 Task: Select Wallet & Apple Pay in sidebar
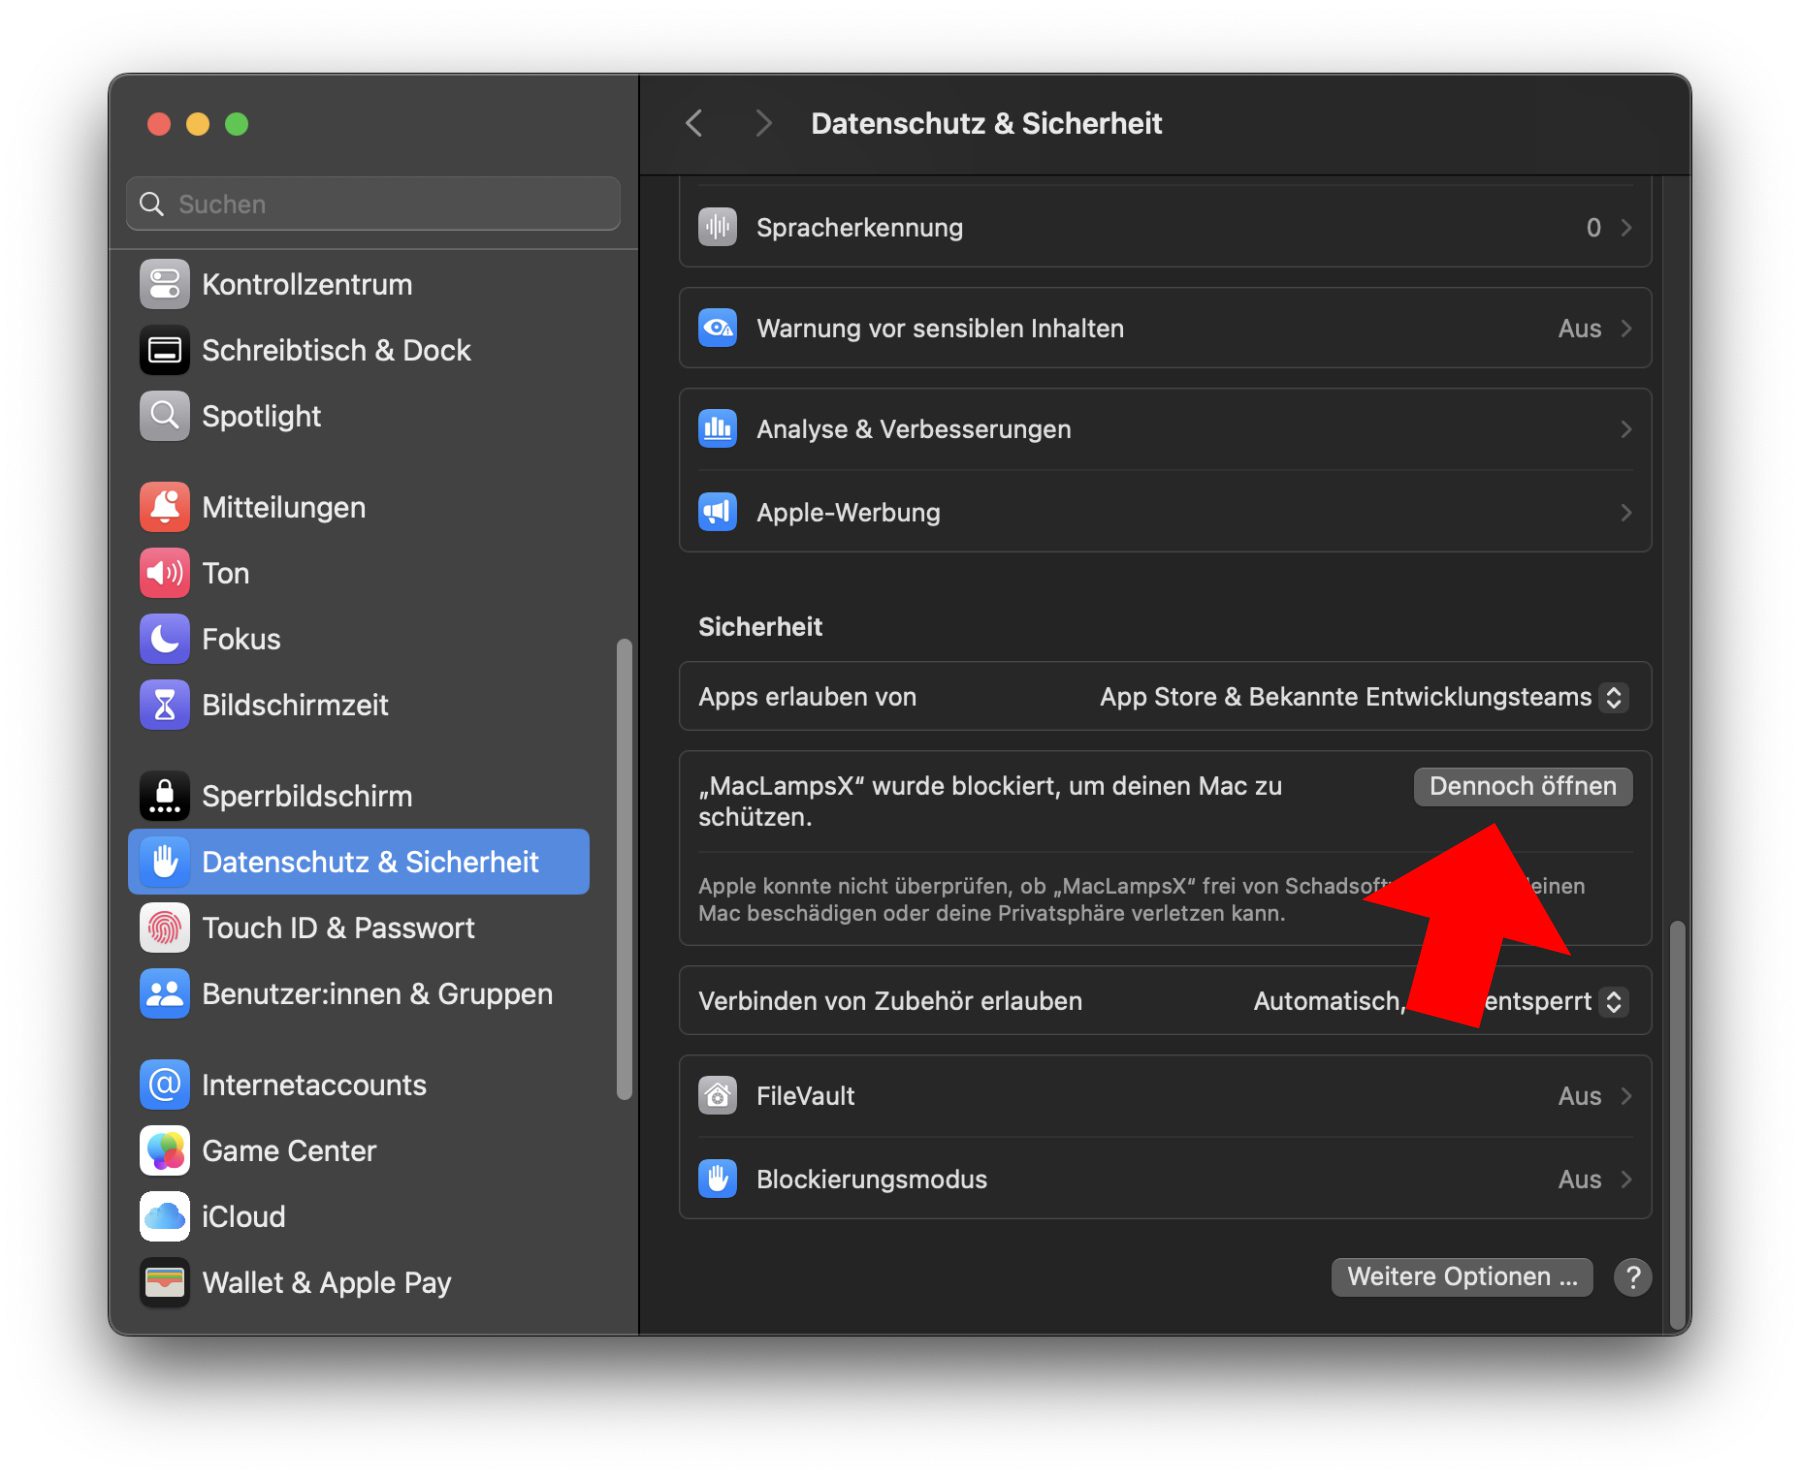[x=326, y=1282]
